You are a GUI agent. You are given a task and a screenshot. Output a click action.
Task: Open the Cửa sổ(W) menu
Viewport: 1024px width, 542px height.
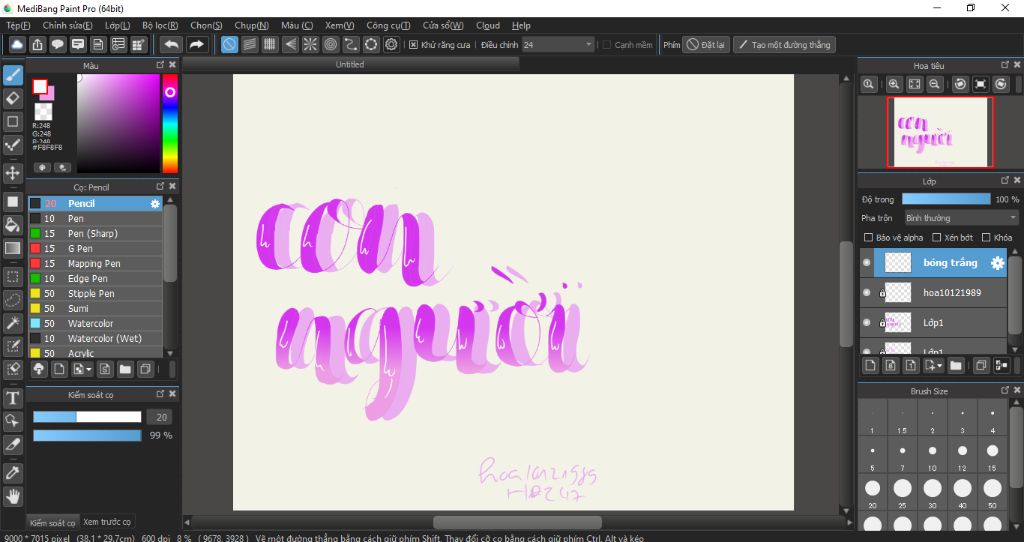443,25
